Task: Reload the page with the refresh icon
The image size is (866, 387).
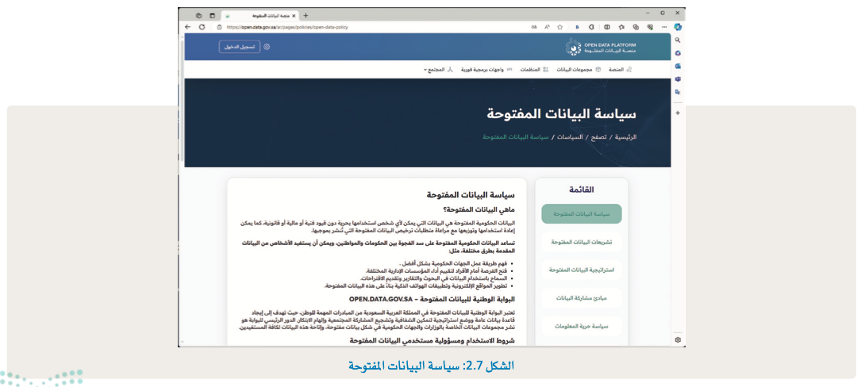Action: [202, 26]
